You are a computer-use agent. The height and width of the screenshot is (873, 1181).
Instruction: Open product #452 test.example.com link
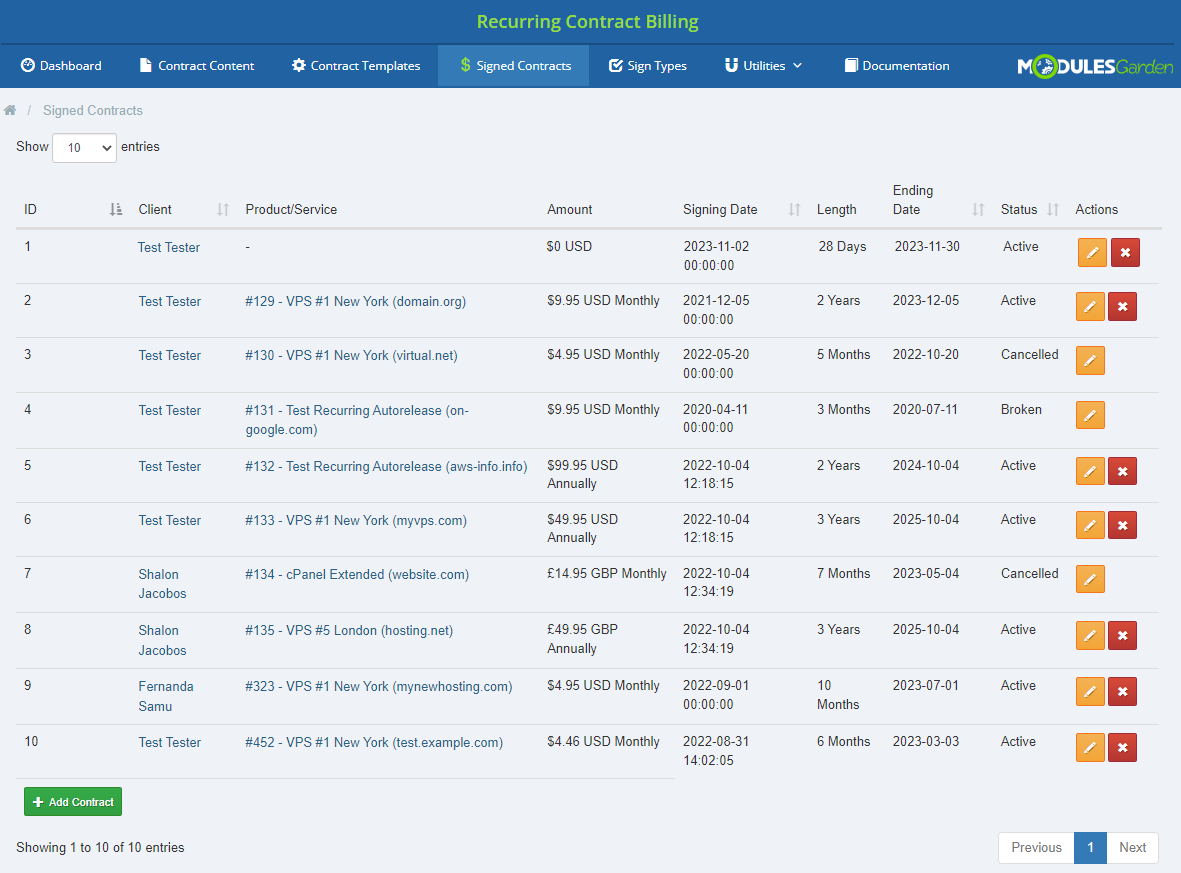[374, 743]
